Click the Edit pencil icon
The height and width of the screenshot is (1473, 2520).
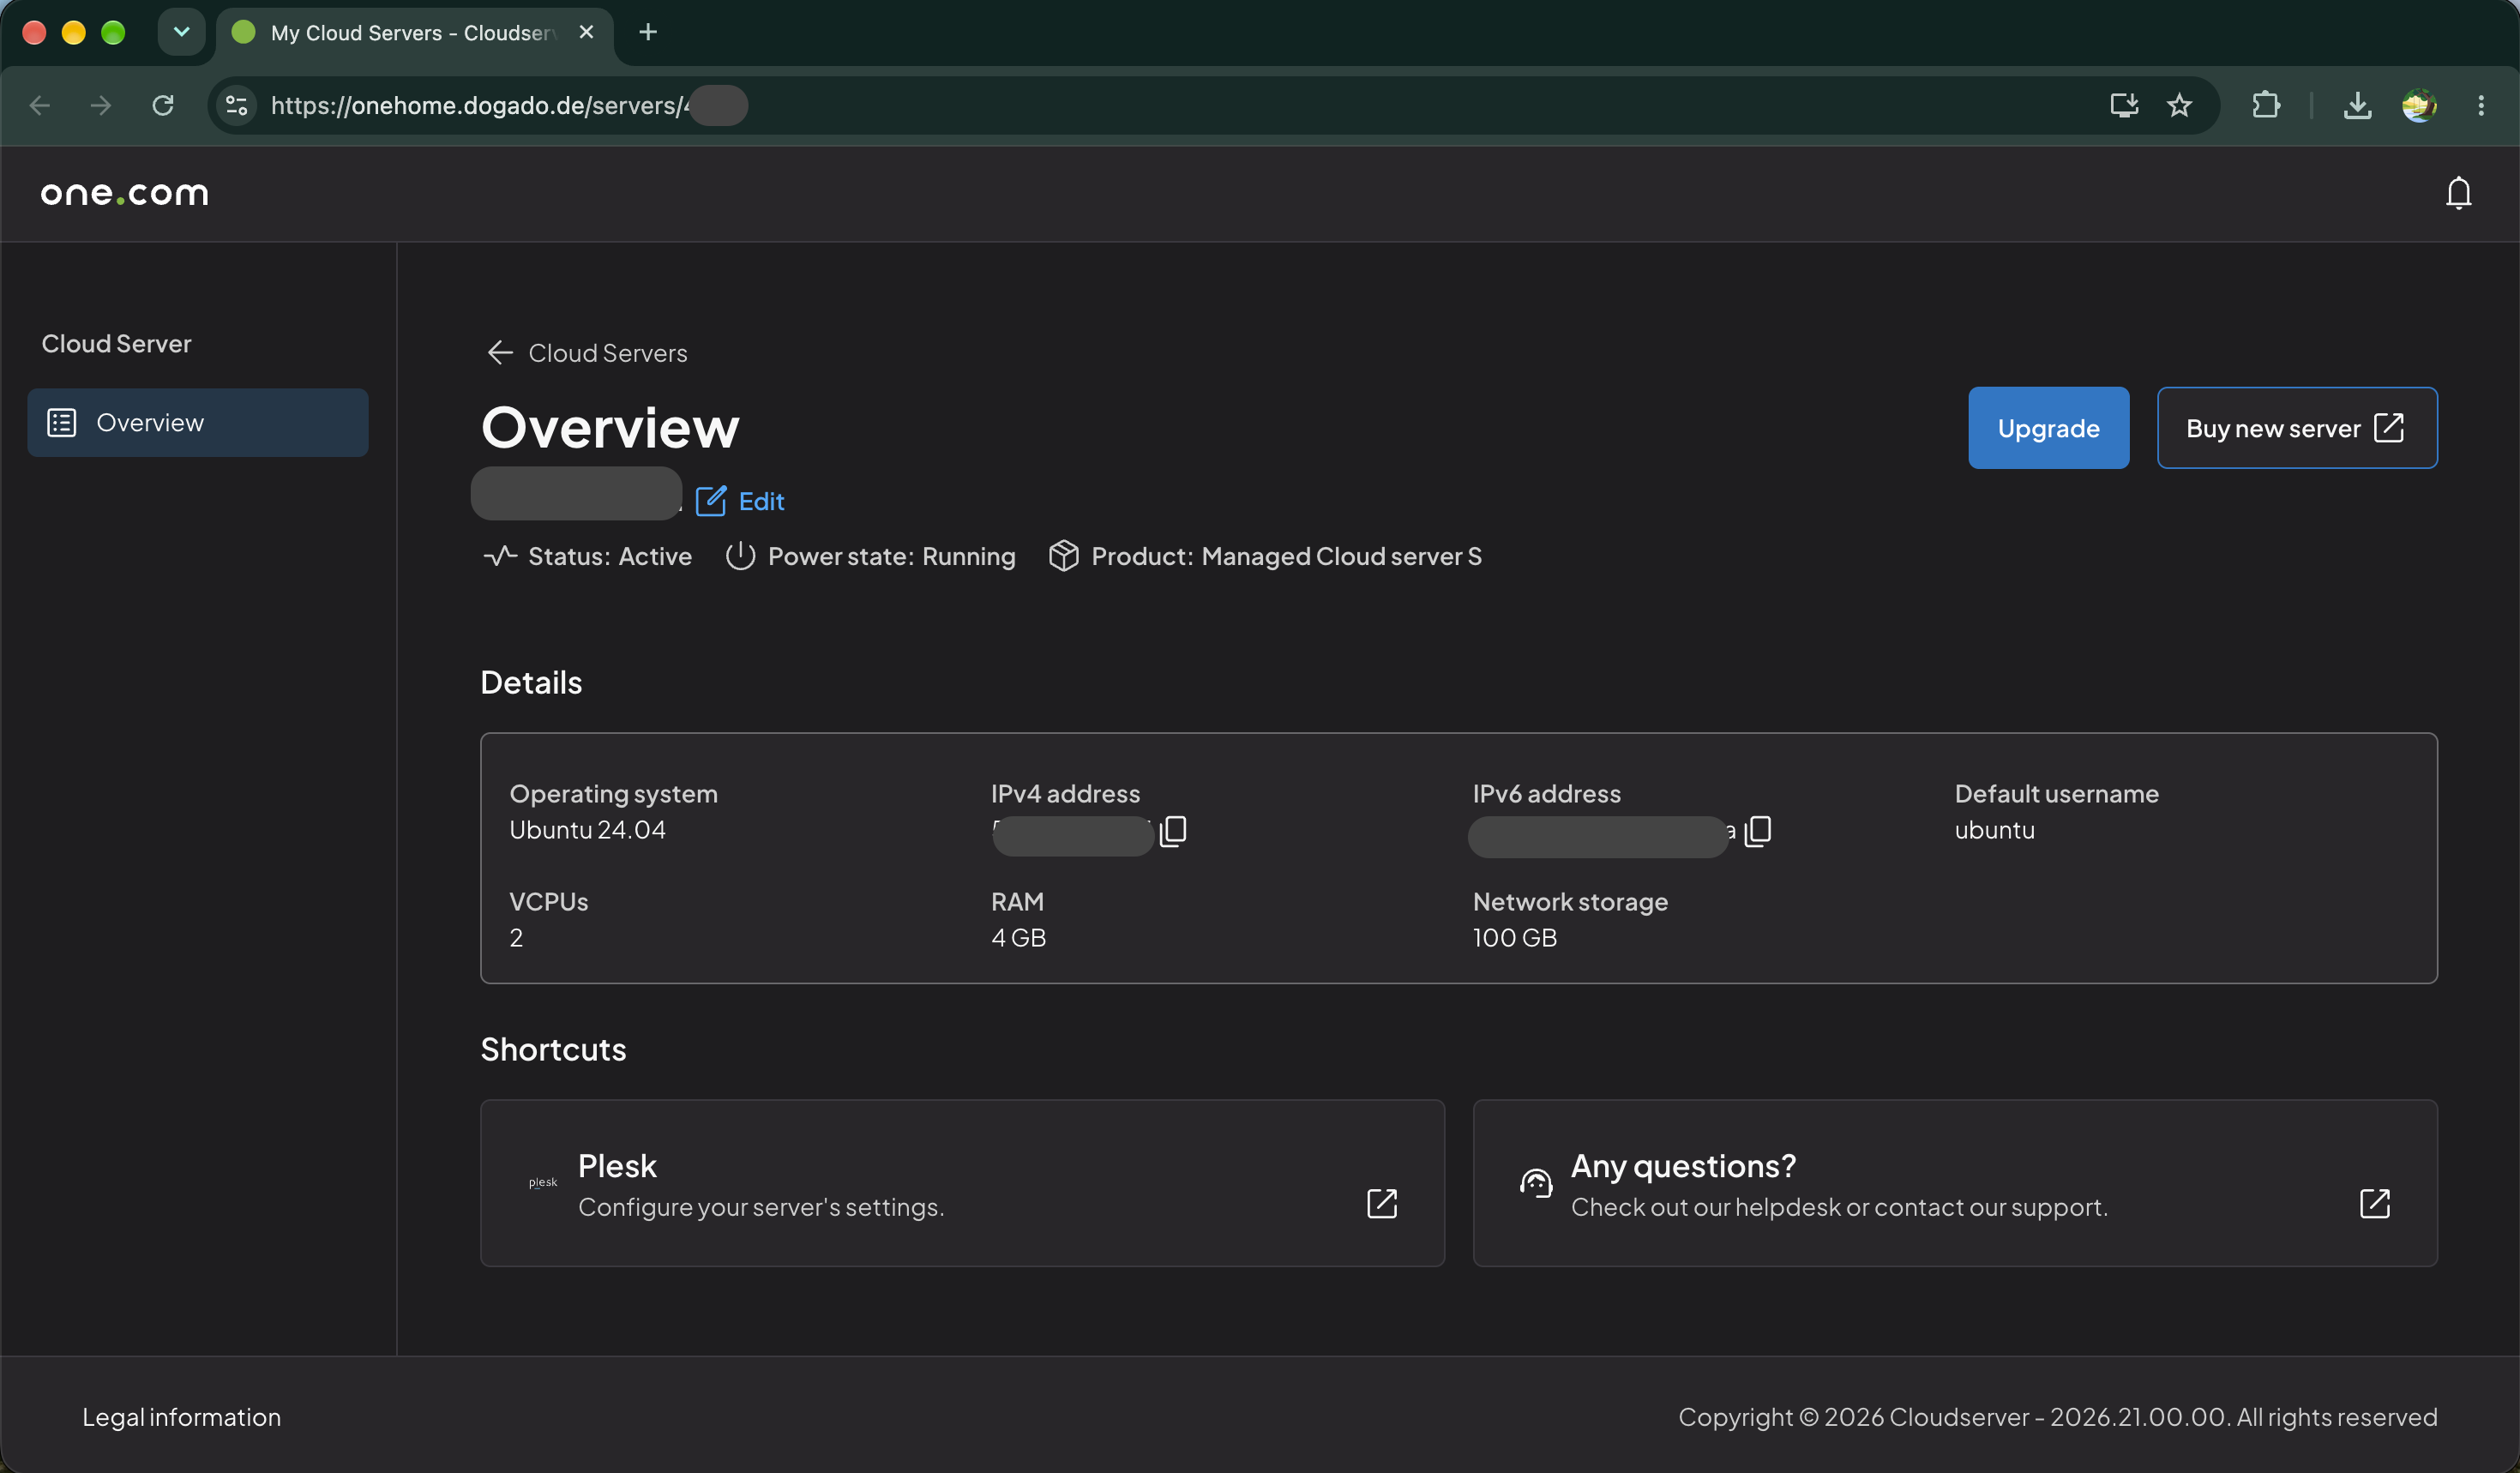(x=711, y=501)
